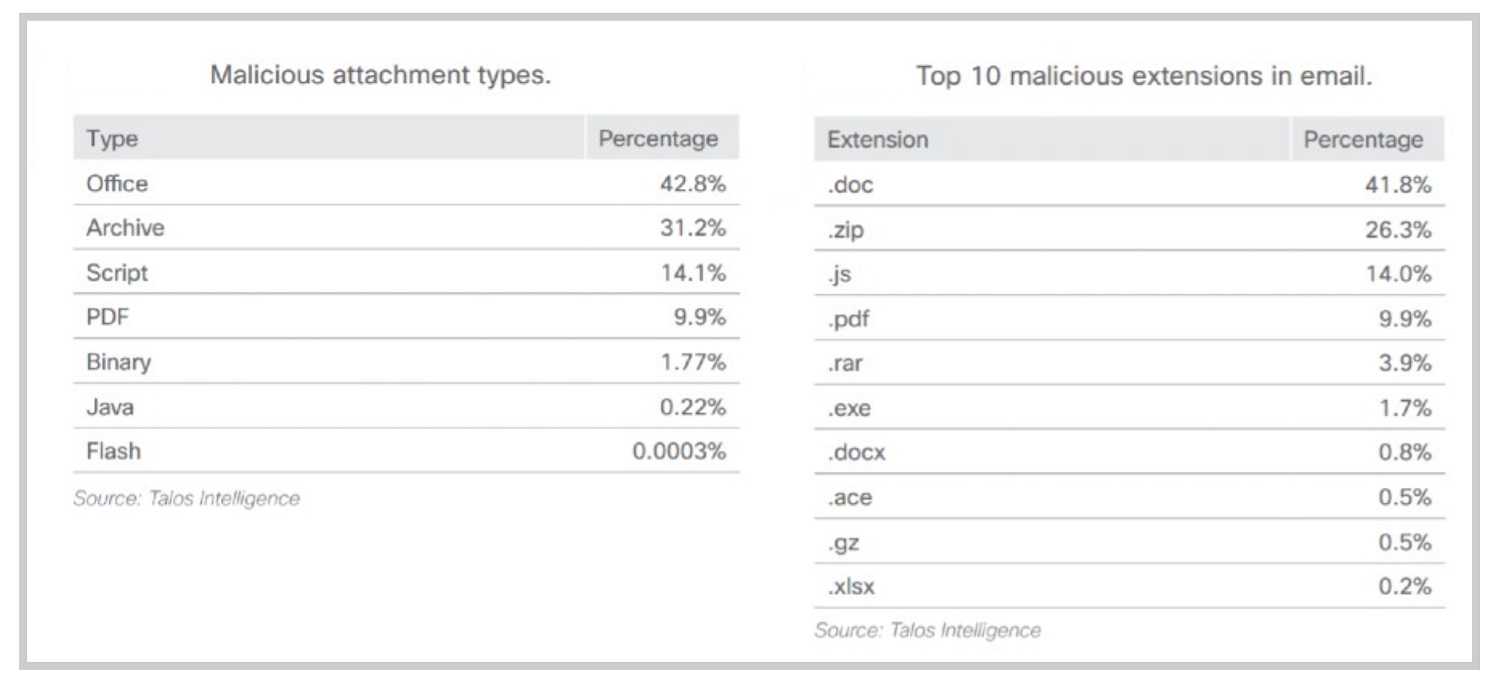Click the .js extension row
Image resolution: width=1500 pixels, height=685 pixels.
1129,274
